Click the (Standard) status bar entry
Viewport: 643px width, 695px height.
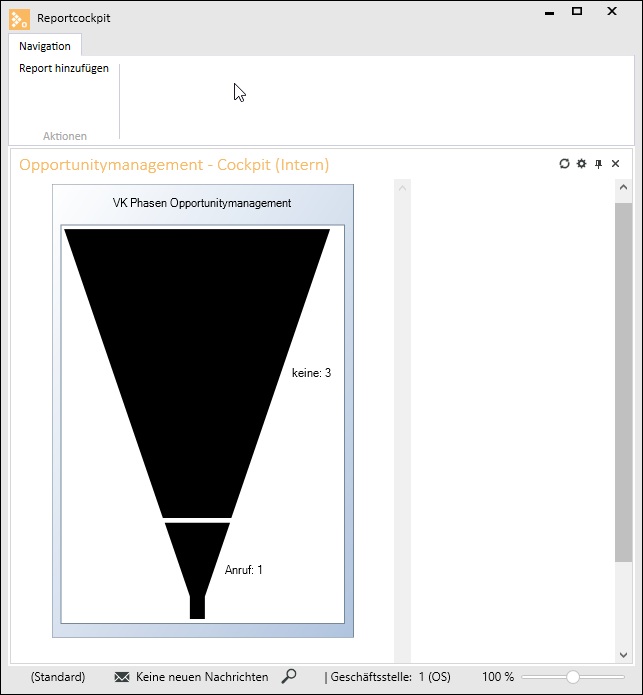coord(58,677)
